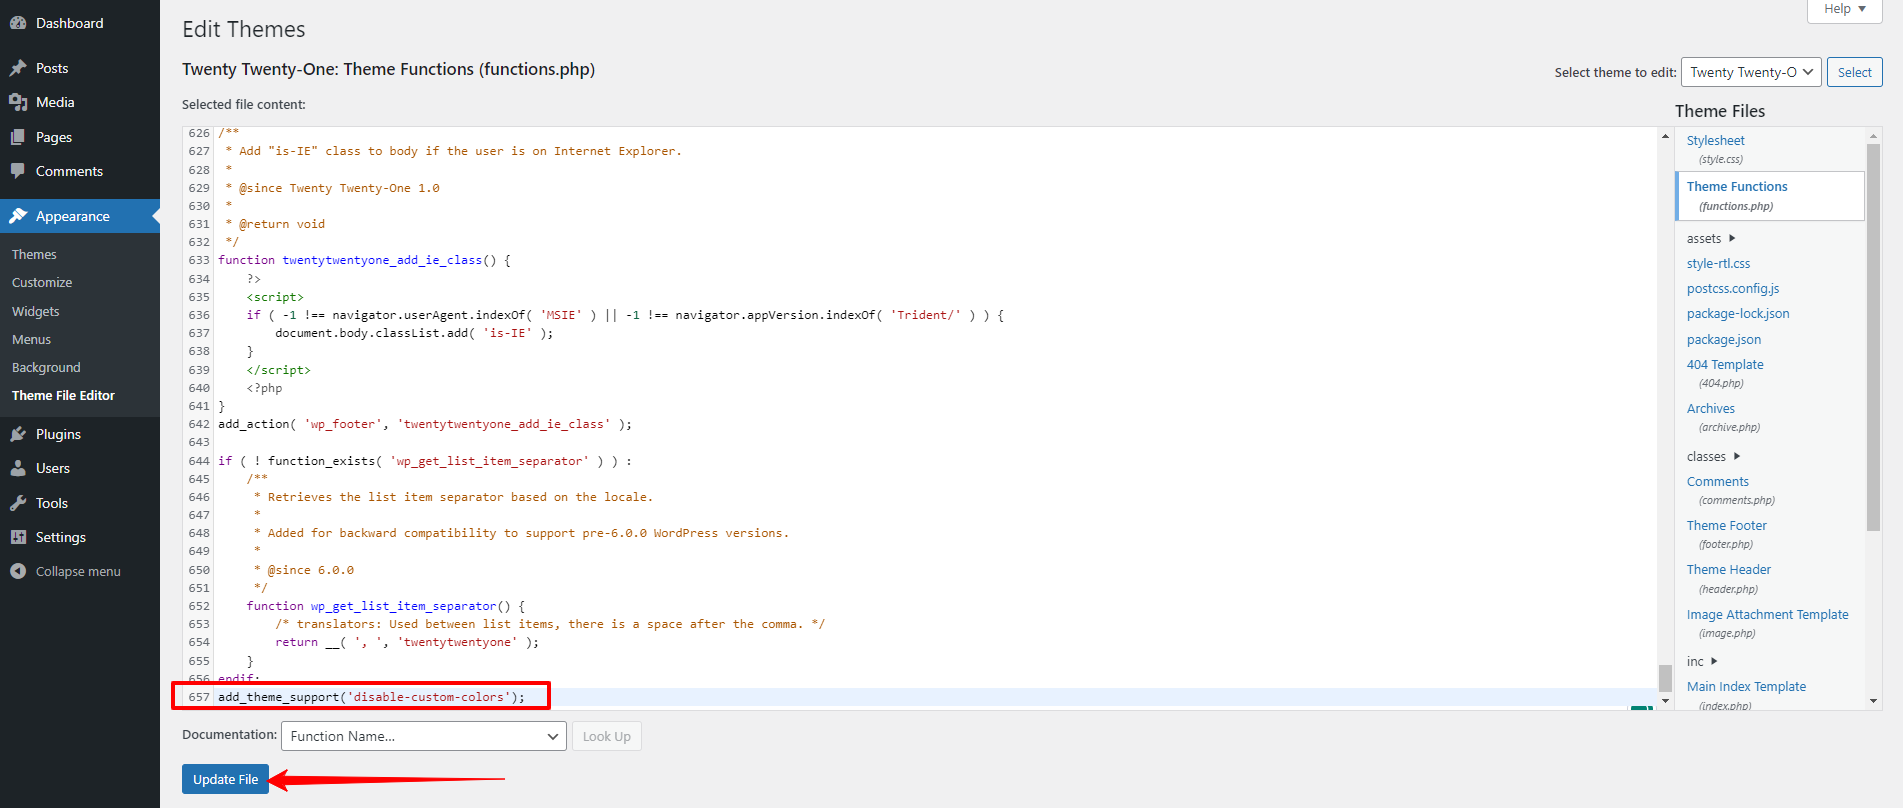Click the Comments speech bubble icon
Screen dimensions: 1903x808
coord(18,171)
